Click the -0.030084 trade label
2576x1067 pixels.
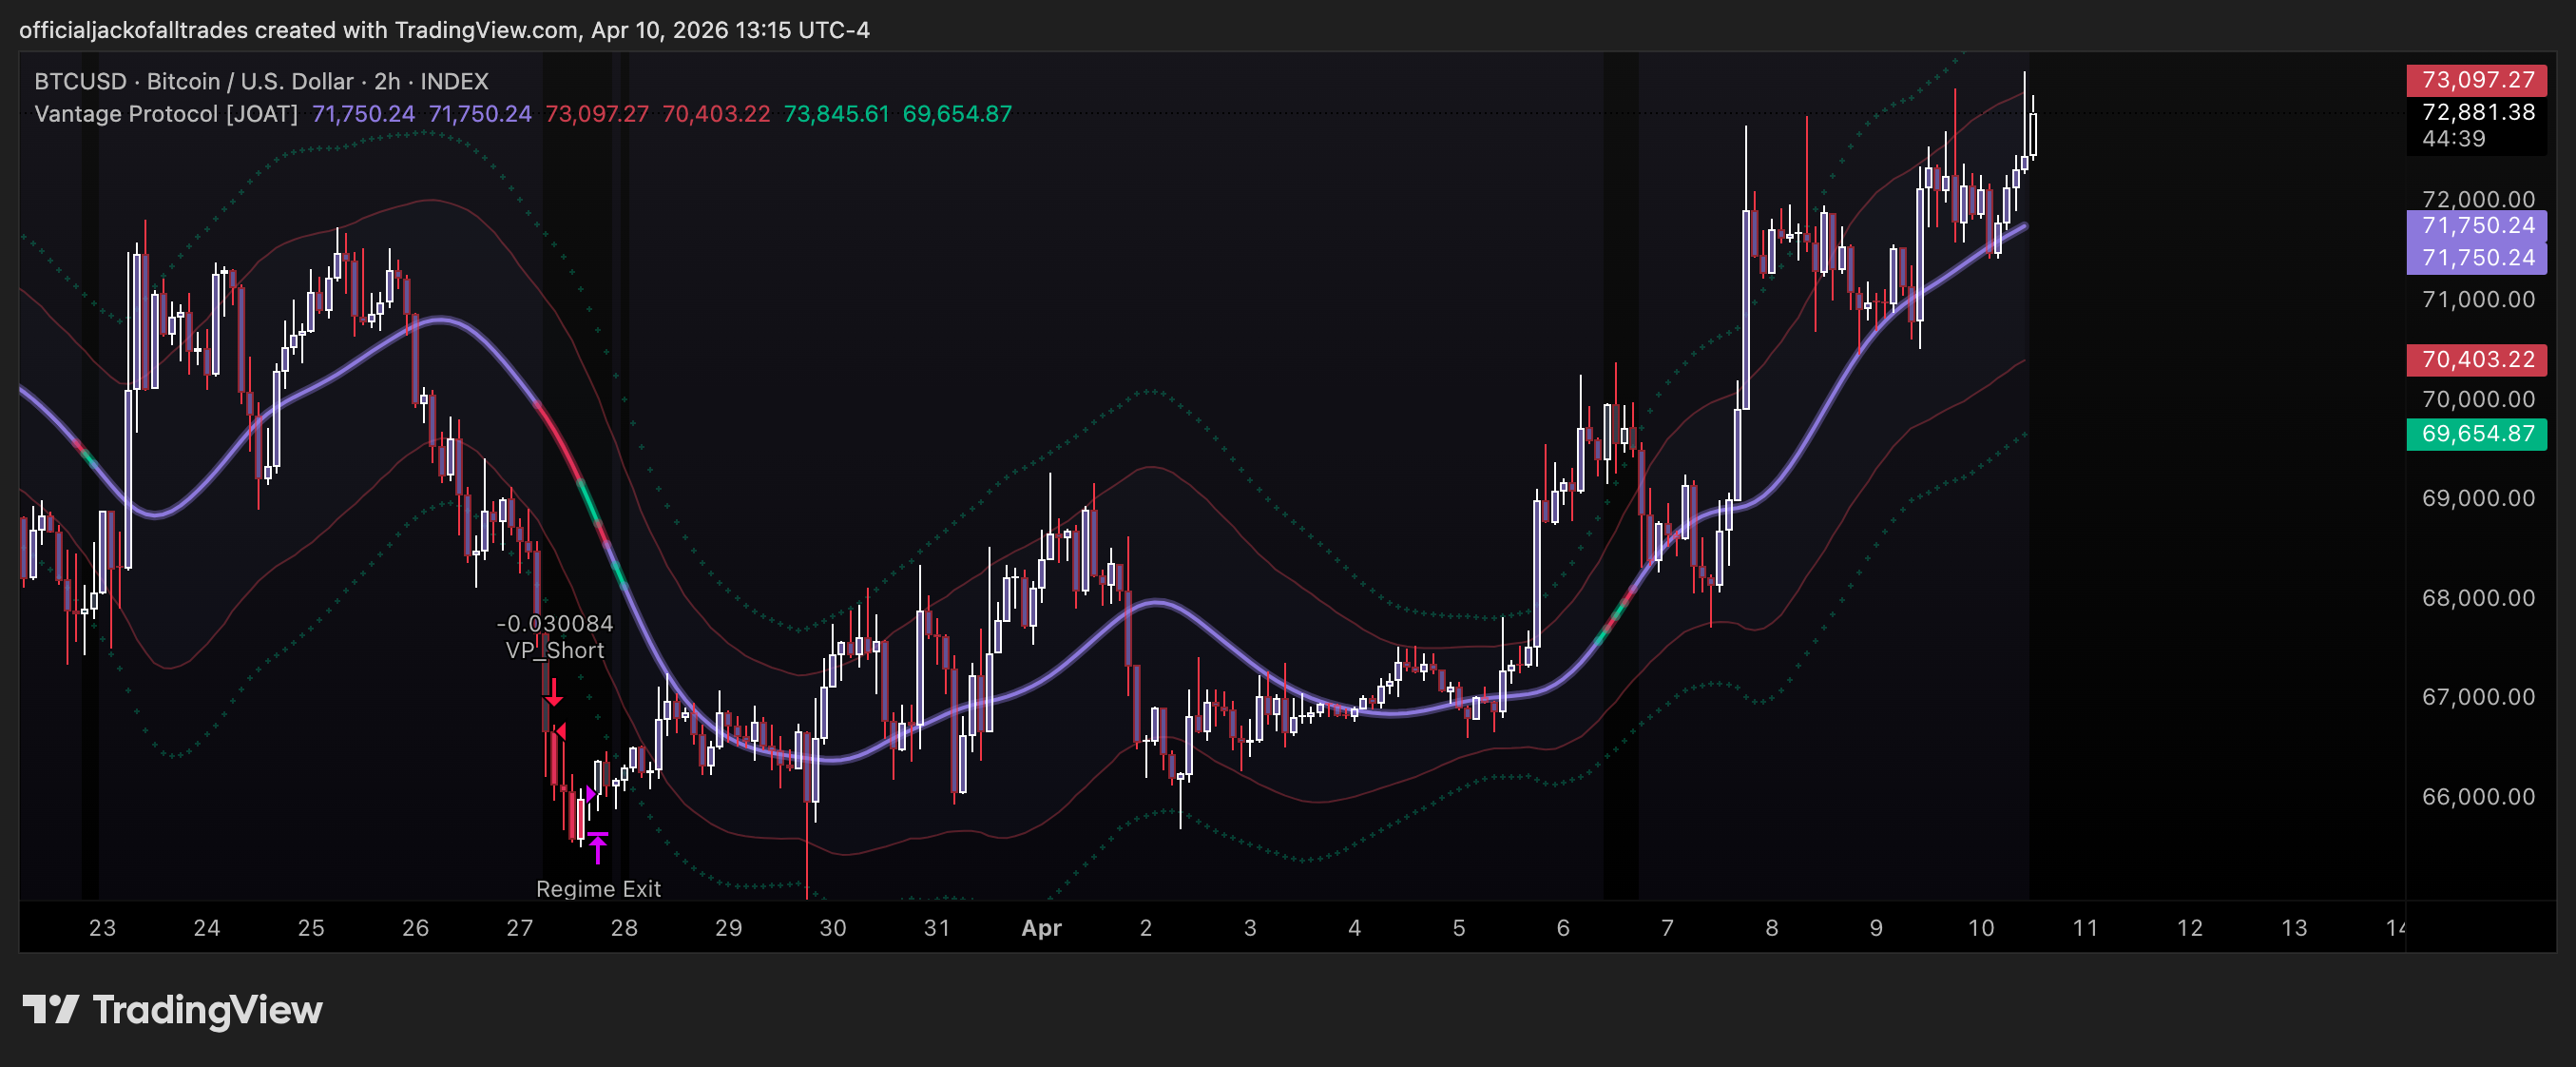pyautogui.click(x=555, y=624)
